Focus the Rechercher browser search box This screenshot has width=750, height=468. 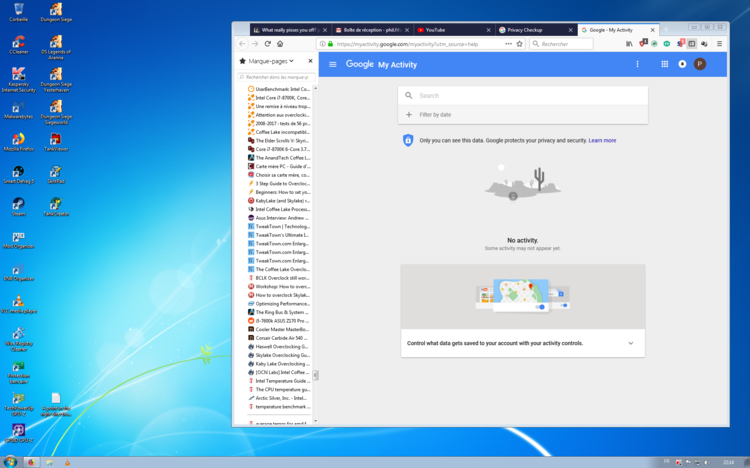(x=561, y=44)
